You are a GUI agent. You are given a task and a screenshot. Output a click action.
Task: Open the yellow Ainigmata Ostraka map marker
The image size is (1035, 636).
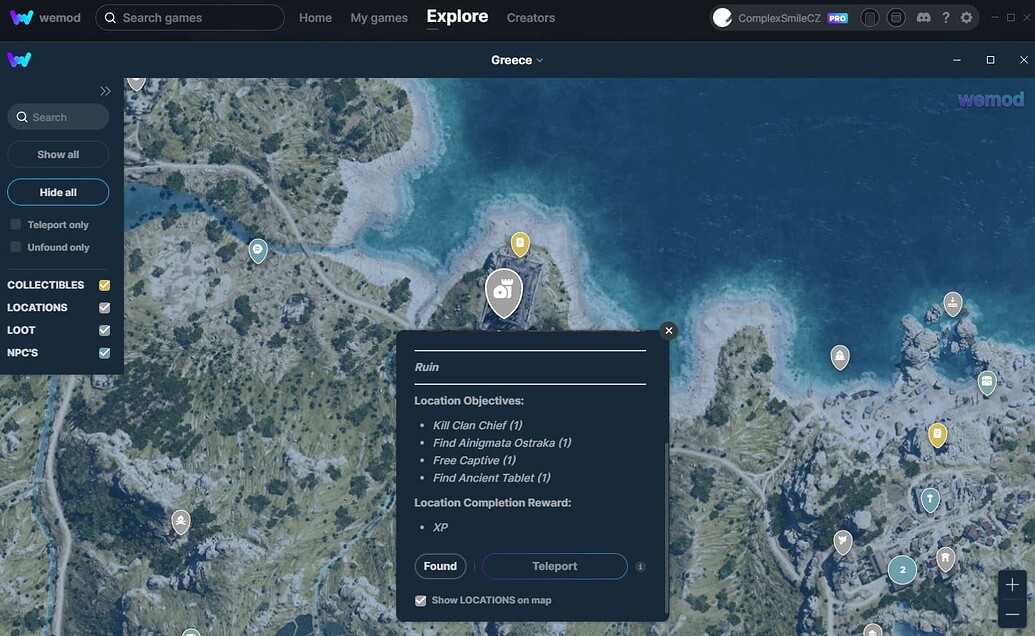pos(521,242)
